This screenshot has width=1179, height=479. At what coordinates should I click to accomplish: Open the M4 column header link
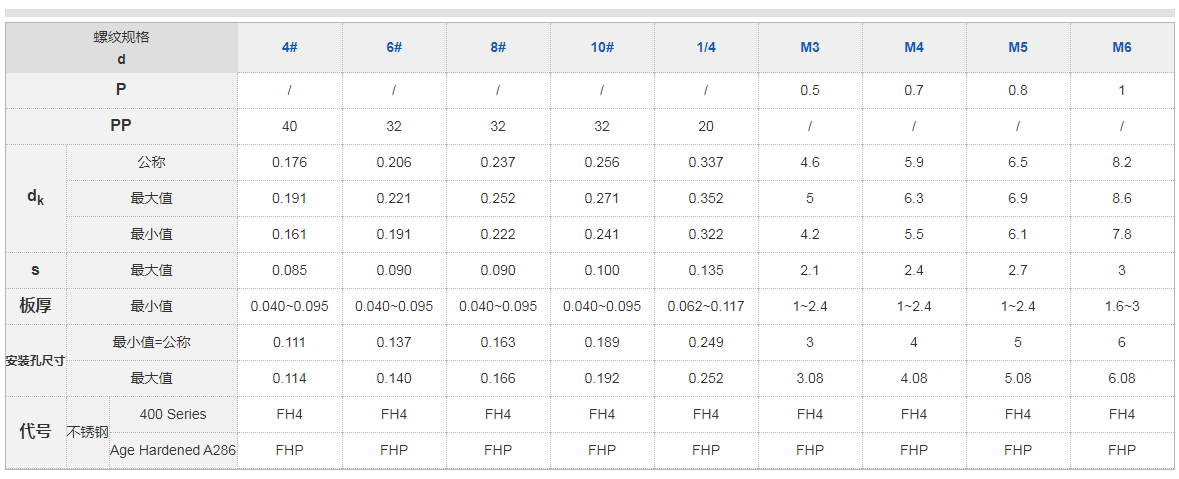pyautogui.click(x=914, y=48)
